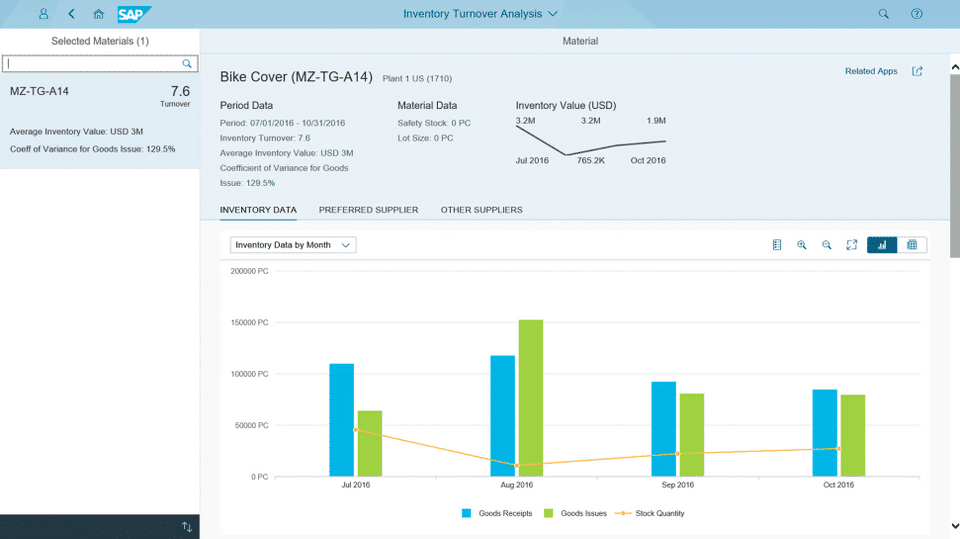Open sort options in materials list footer

point(186,527)
